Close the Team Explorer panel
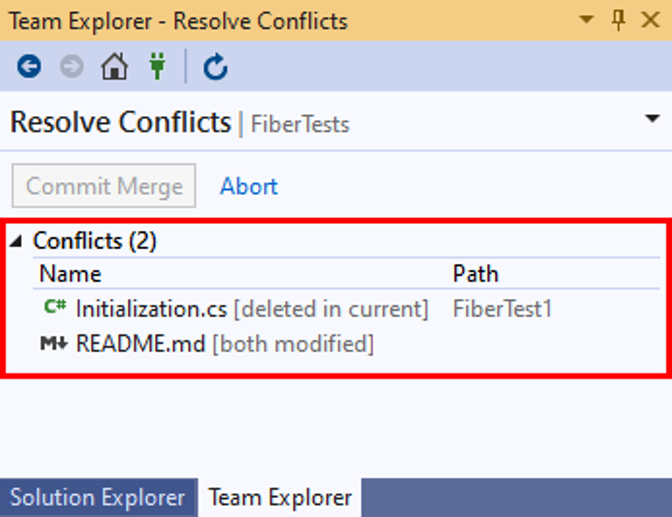 click(650, 20)
